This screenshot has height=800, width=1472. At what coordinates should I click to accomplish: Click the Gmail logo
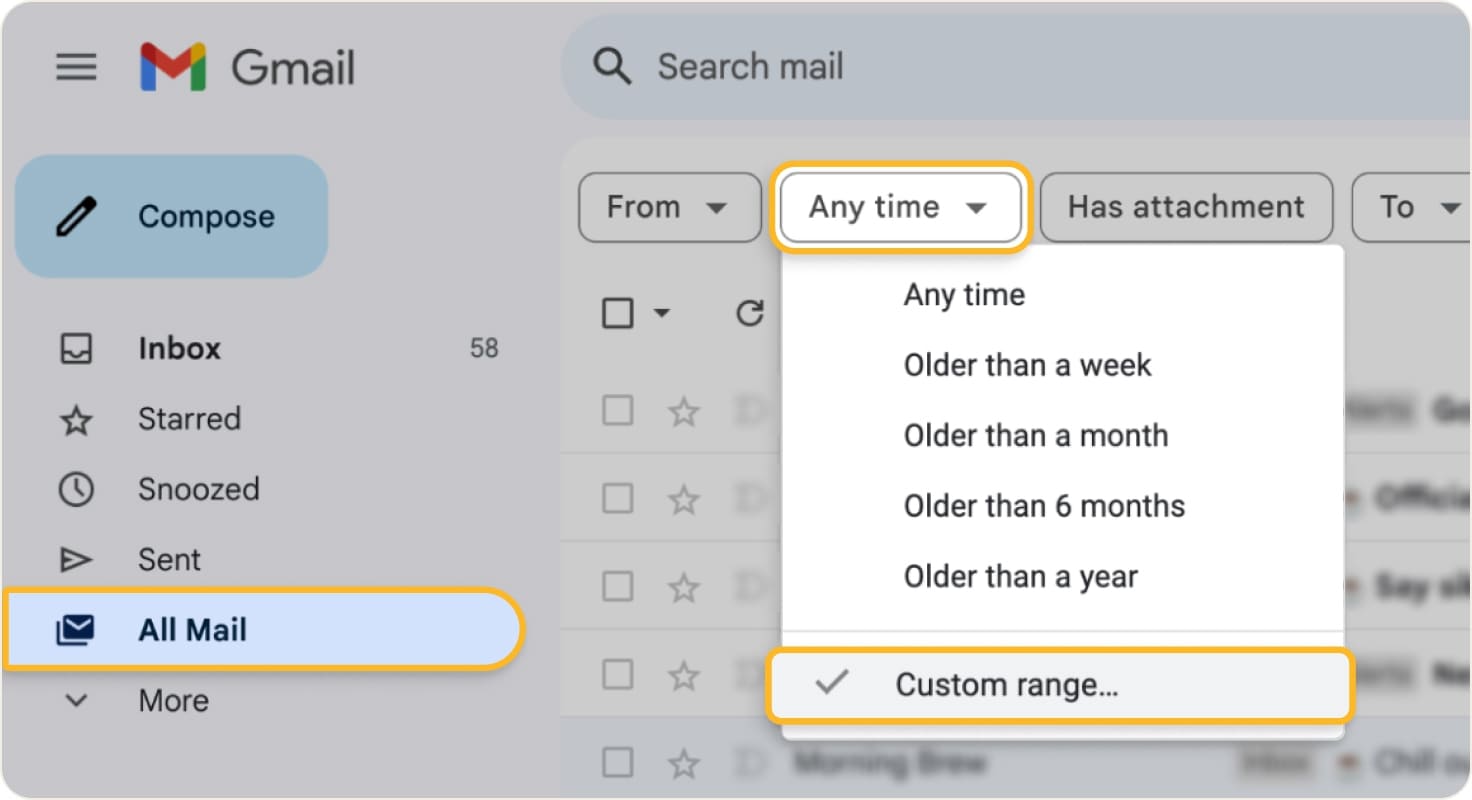245,66
